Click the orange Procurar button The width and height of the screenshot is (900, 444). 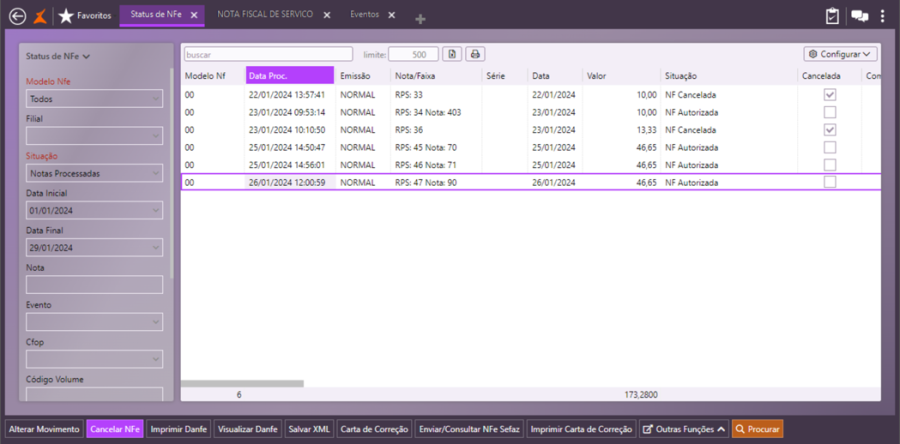coord(757,429)
